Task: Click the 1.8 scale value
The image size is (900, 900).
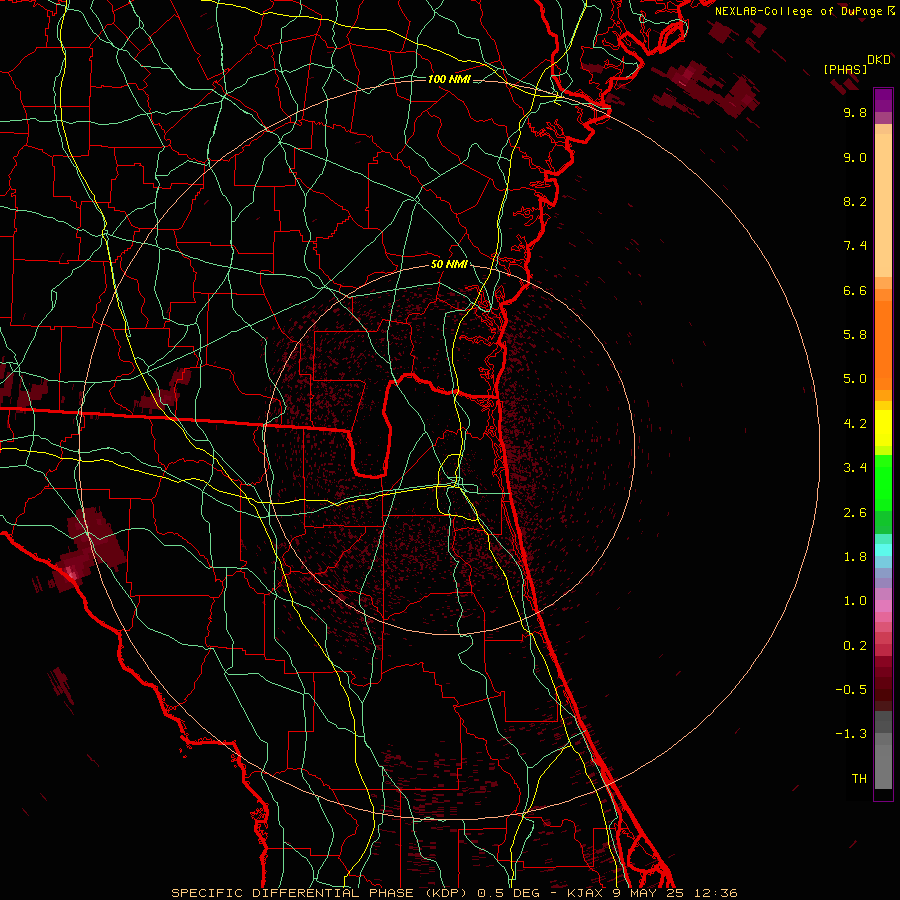Action: [855, 557]
